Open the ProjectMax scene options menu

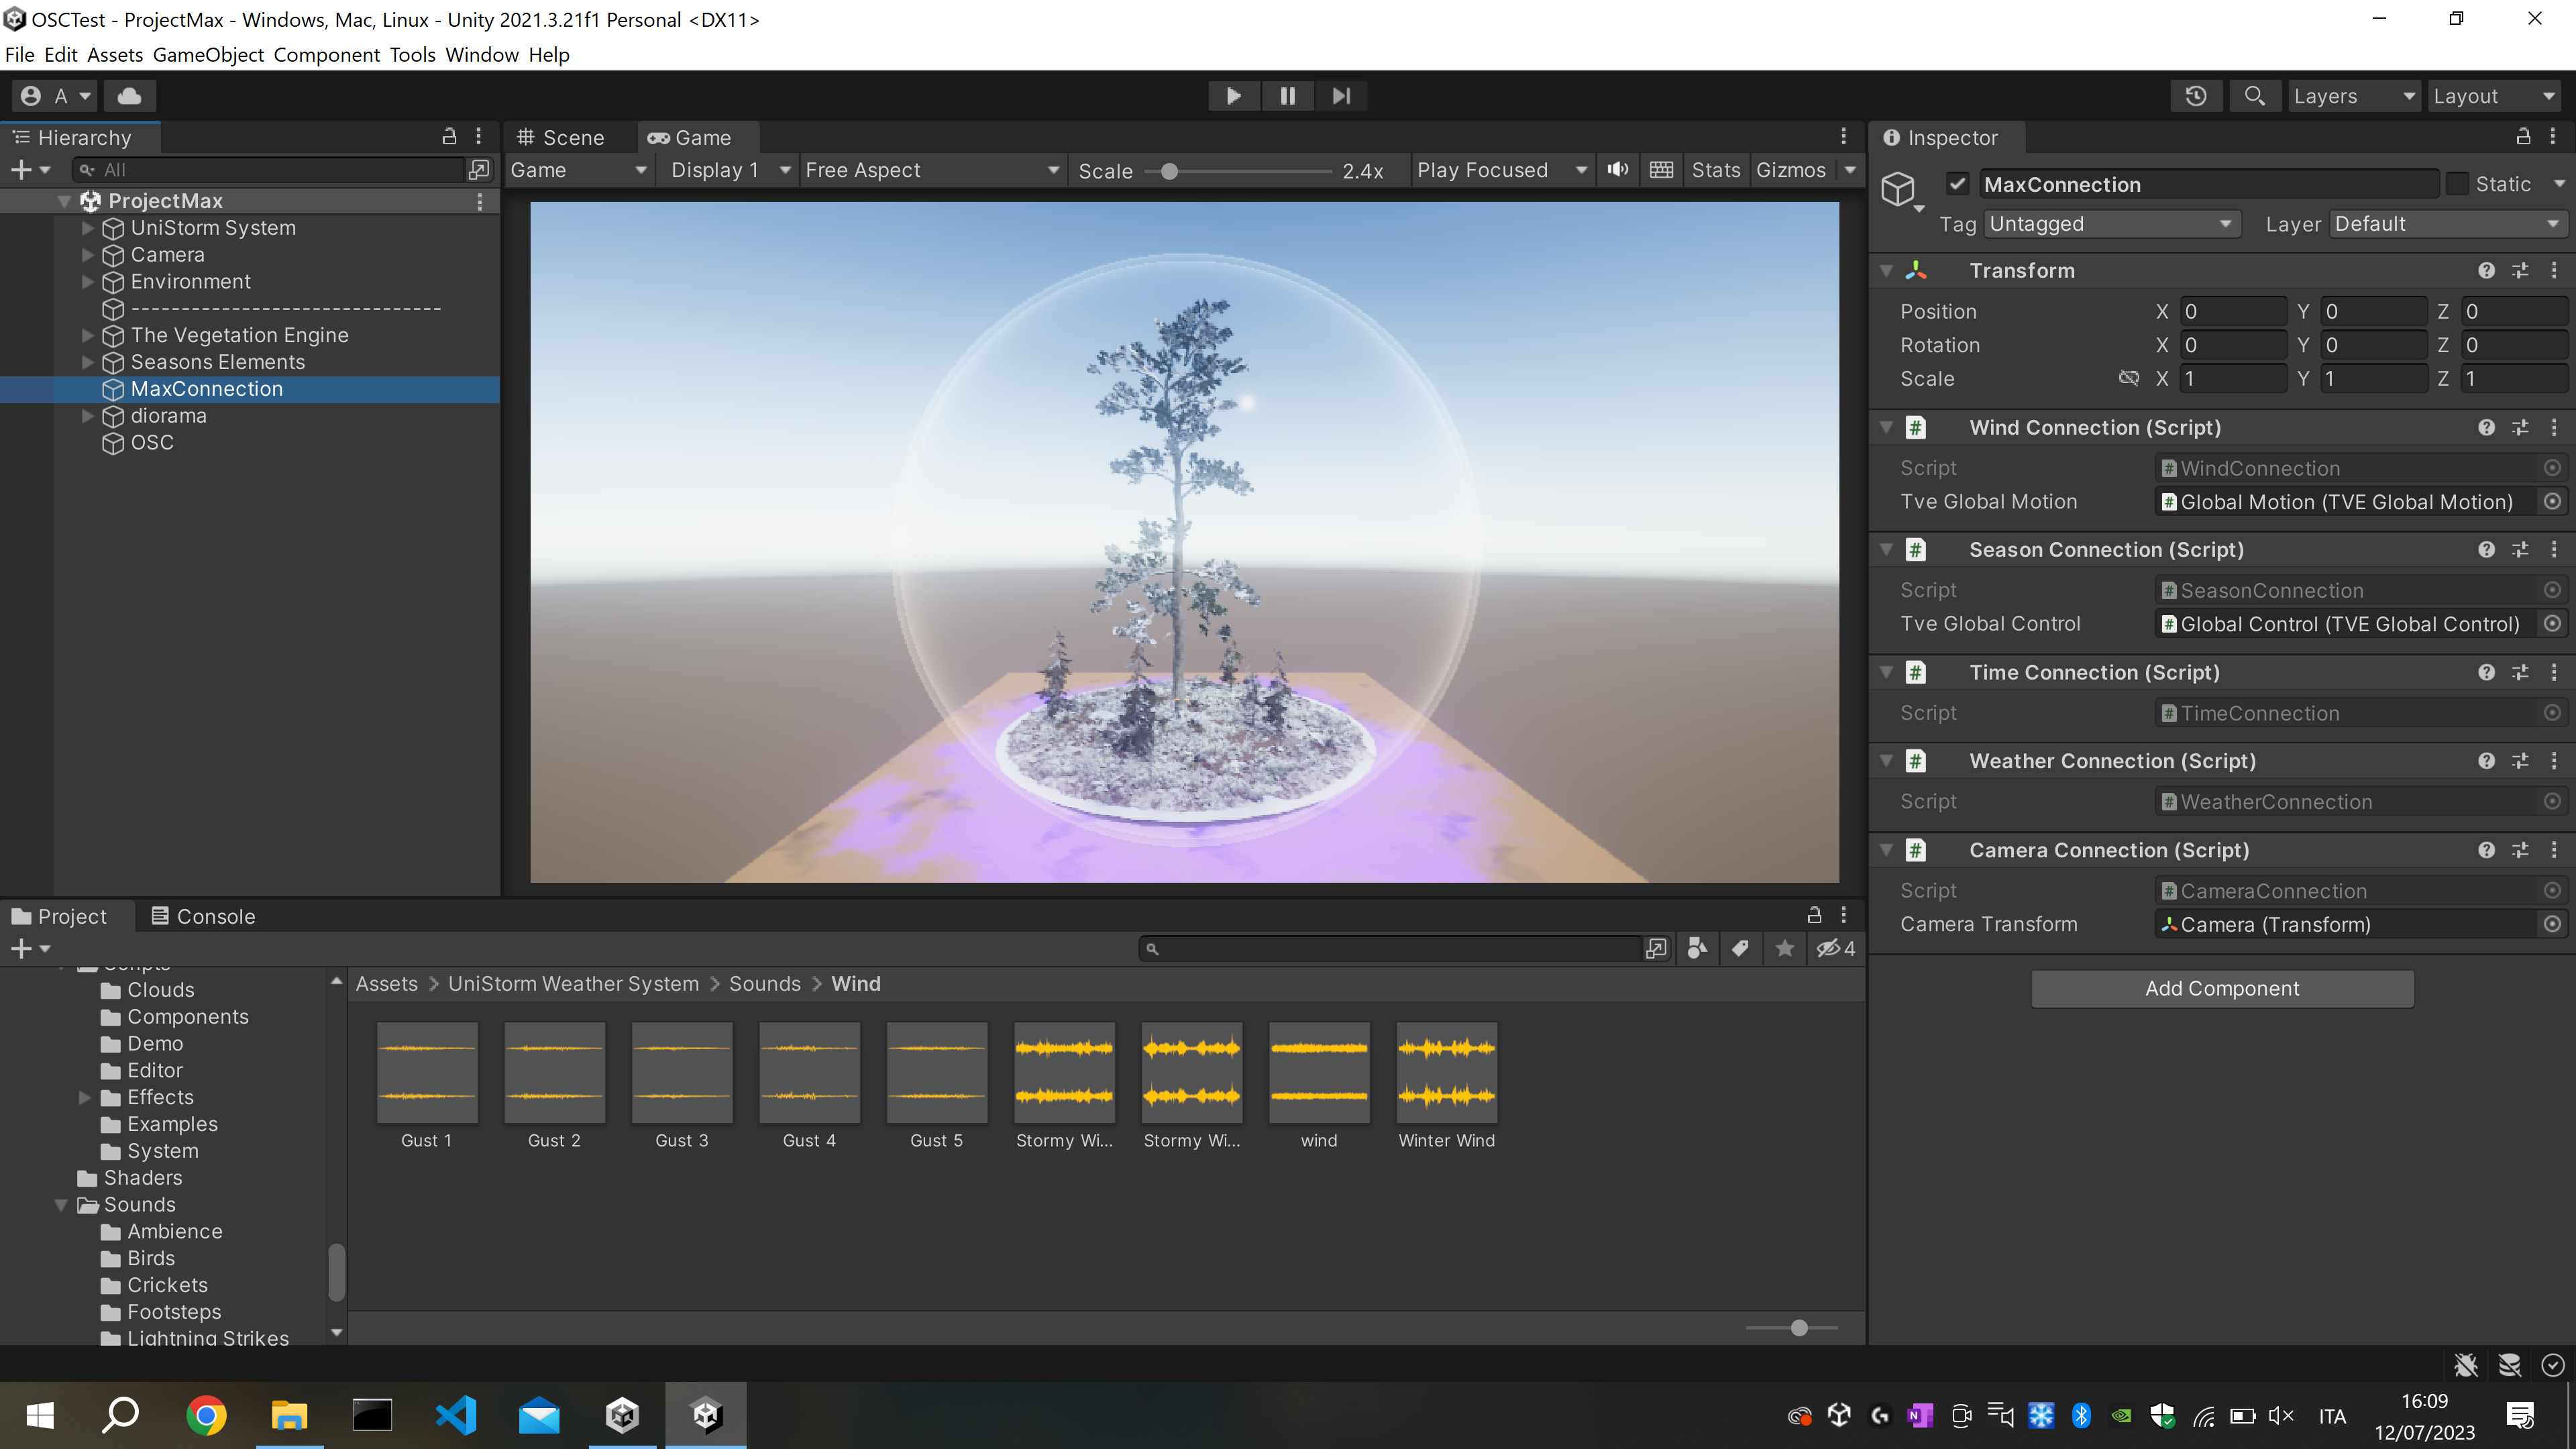(480, 201)
